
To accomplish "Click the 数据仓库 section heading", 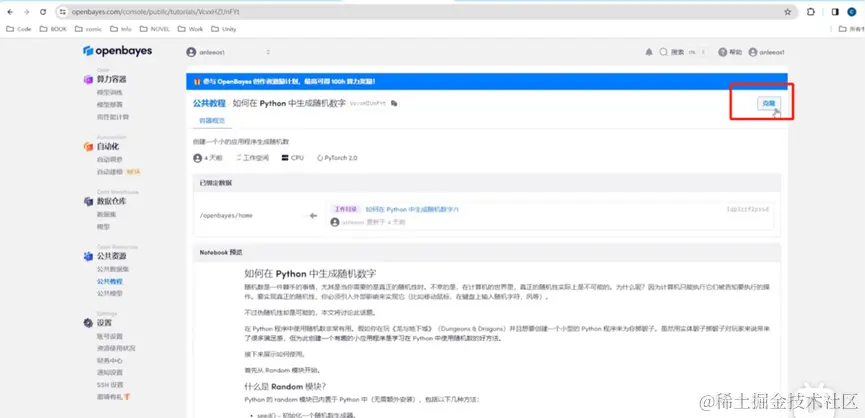I will (x=111, y=201).
